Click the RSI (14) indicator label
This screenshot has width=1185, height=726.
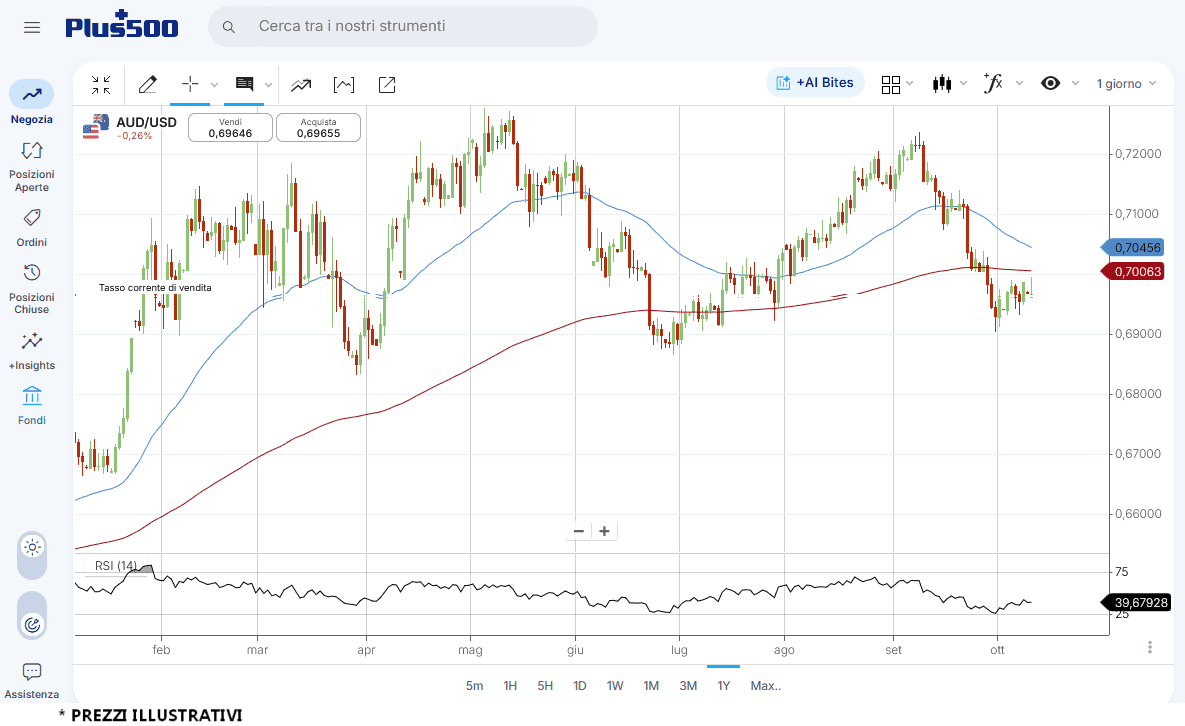click(x=116, y=566)
